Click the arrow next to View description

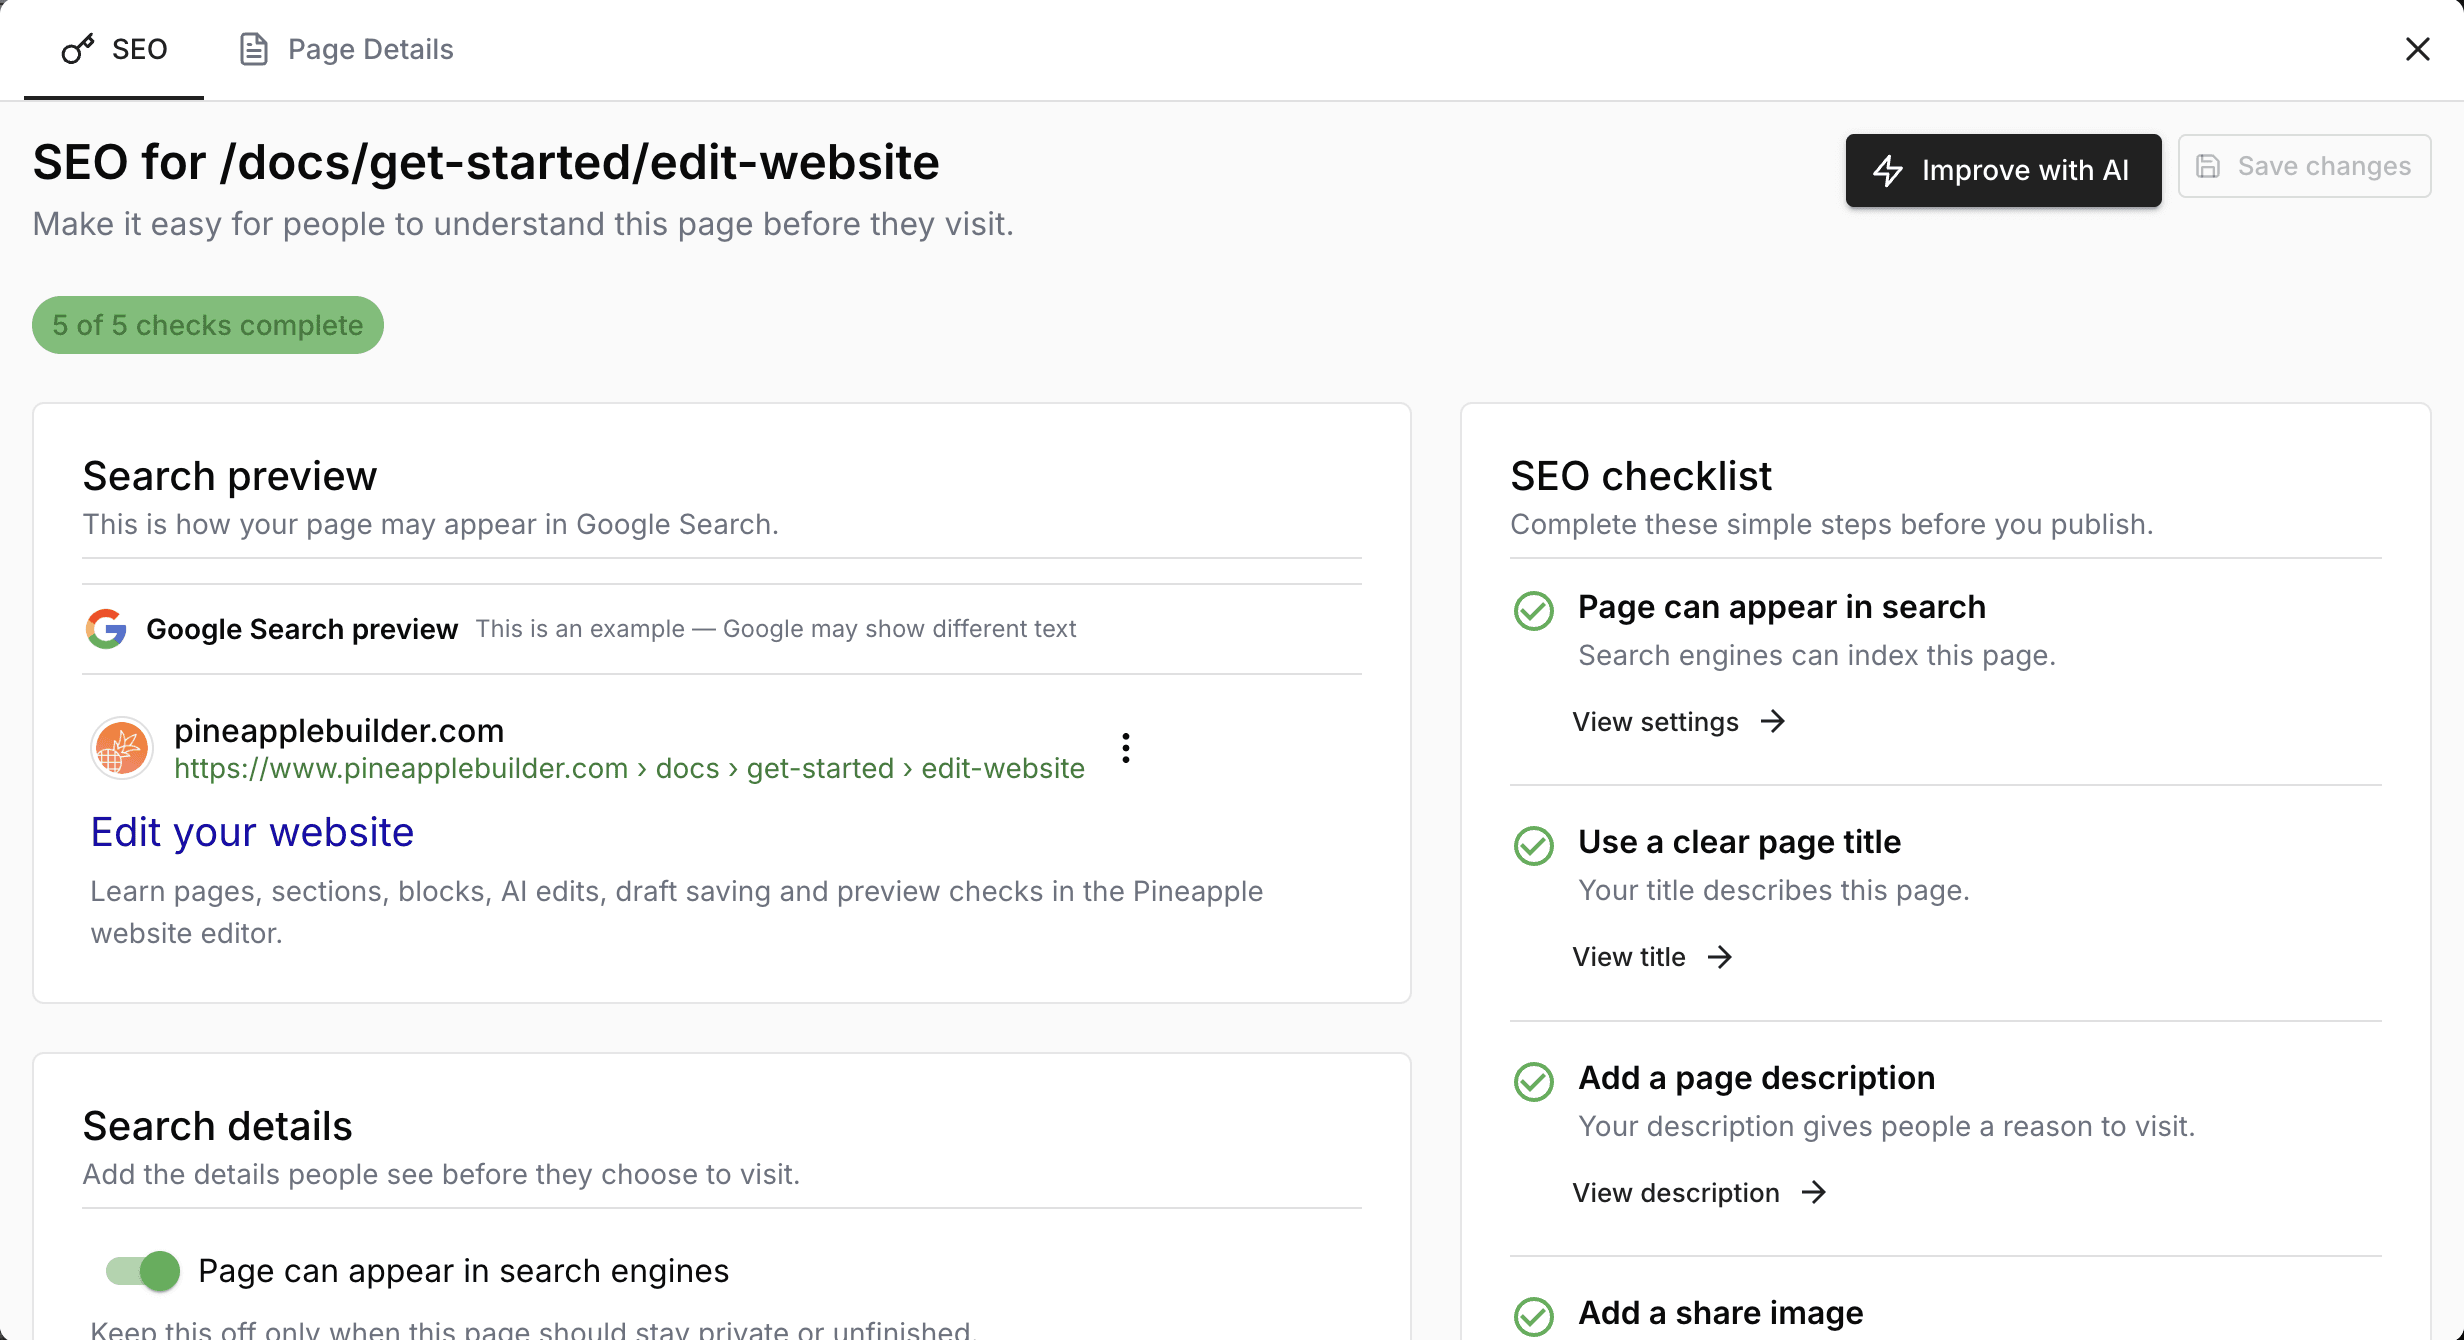coord(1814,1193)
